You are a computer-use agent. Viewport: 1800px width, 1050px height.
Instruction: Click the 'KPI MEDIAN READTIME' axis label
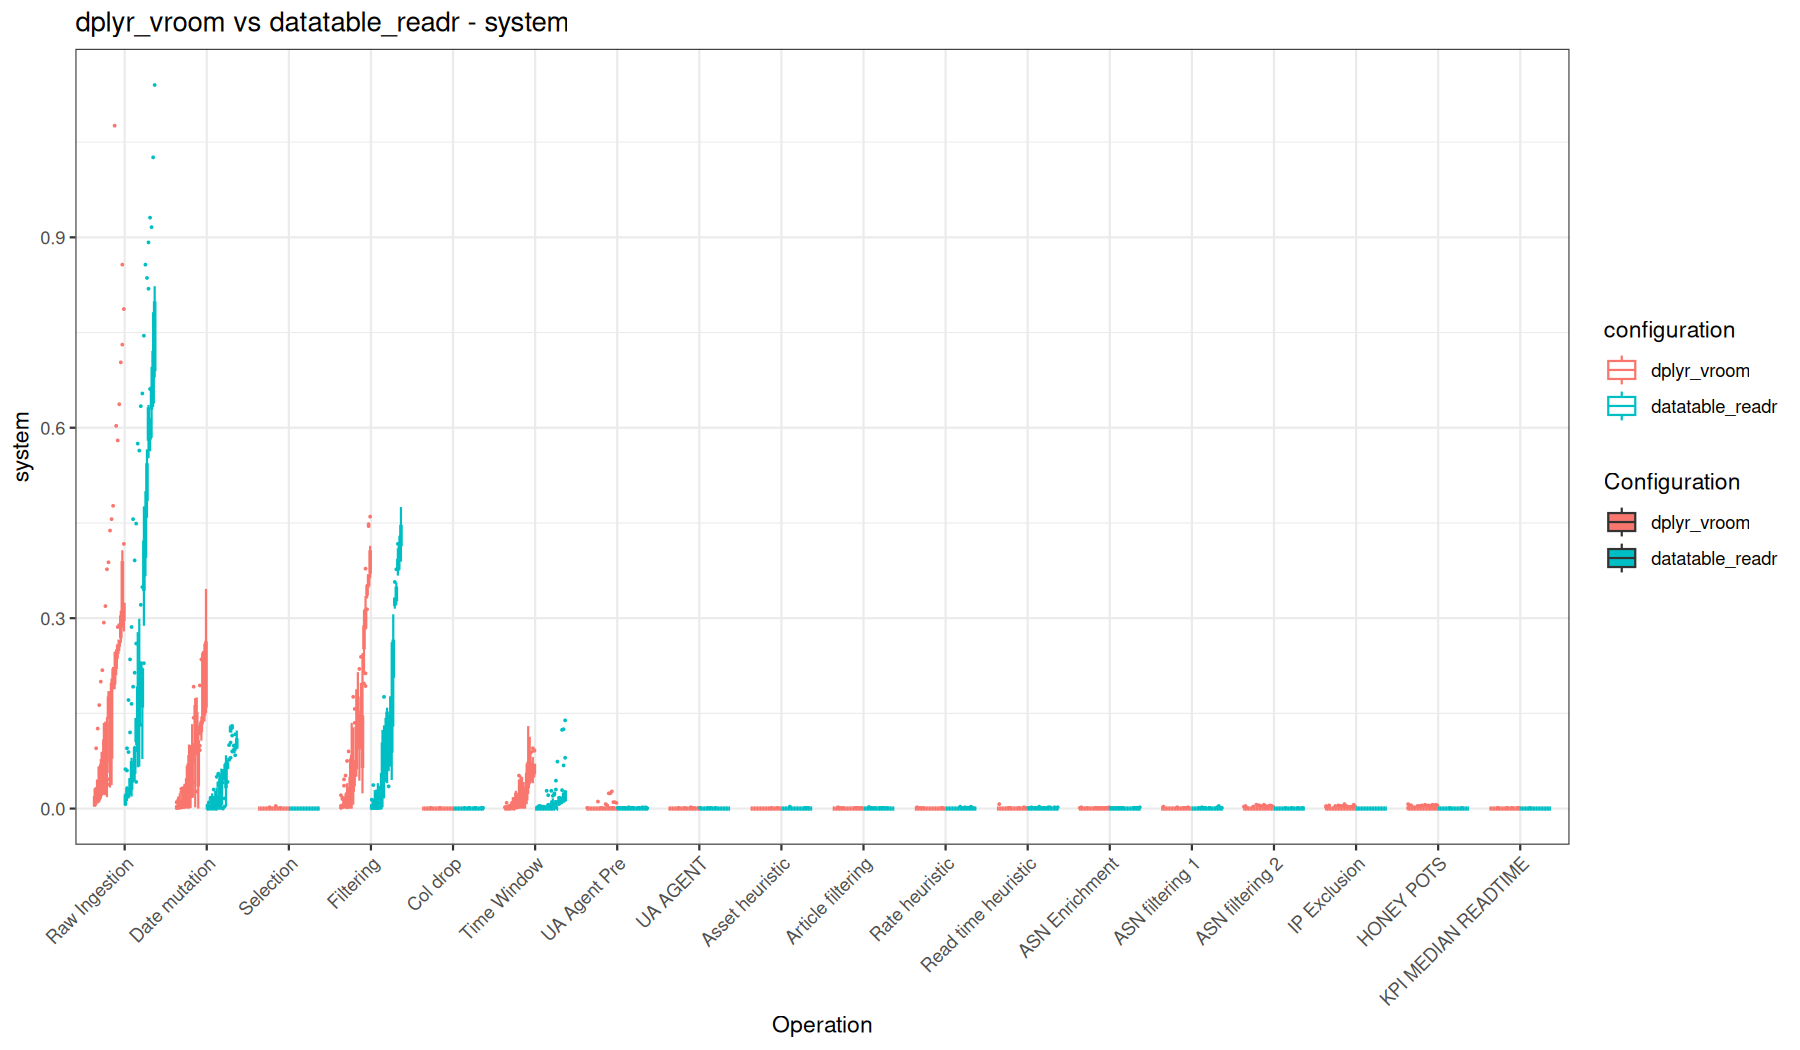click(1455, 932)
